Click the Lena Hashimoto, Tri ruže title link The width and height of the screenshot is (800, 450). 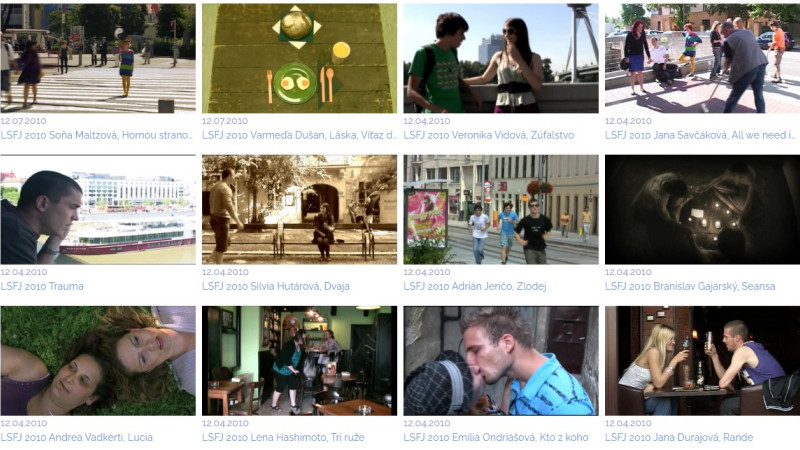pyautogui.click(x=306, y=437)
